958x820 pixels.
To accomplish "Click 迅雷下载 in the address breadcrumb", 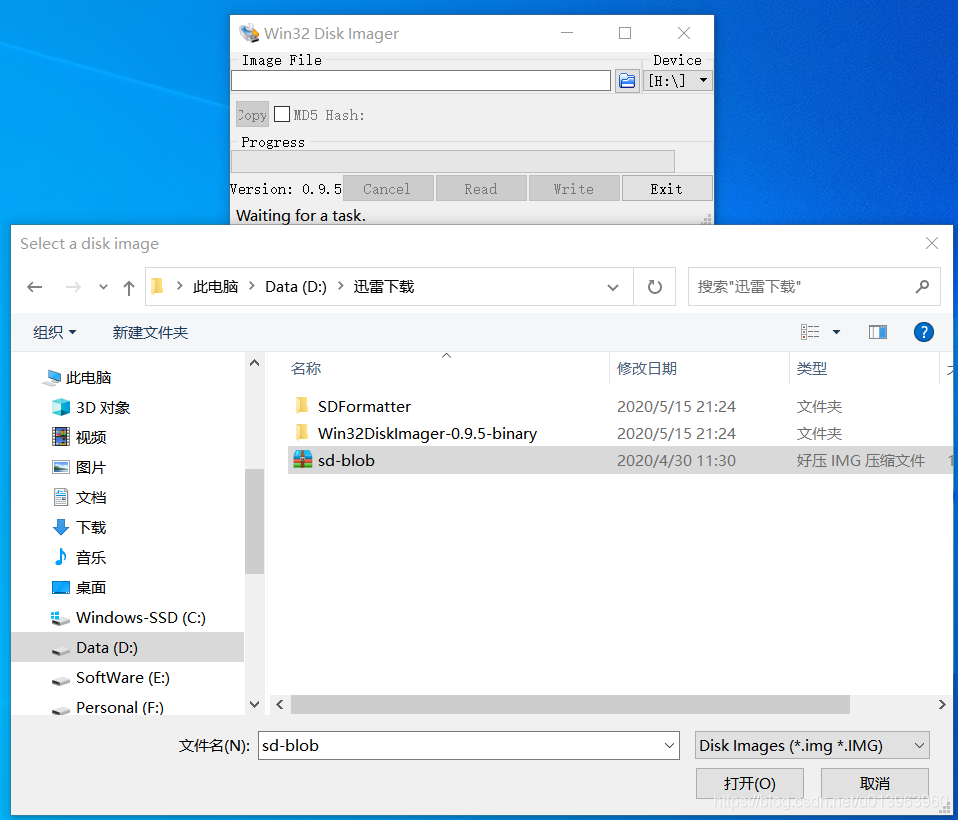I will point(384,287).
